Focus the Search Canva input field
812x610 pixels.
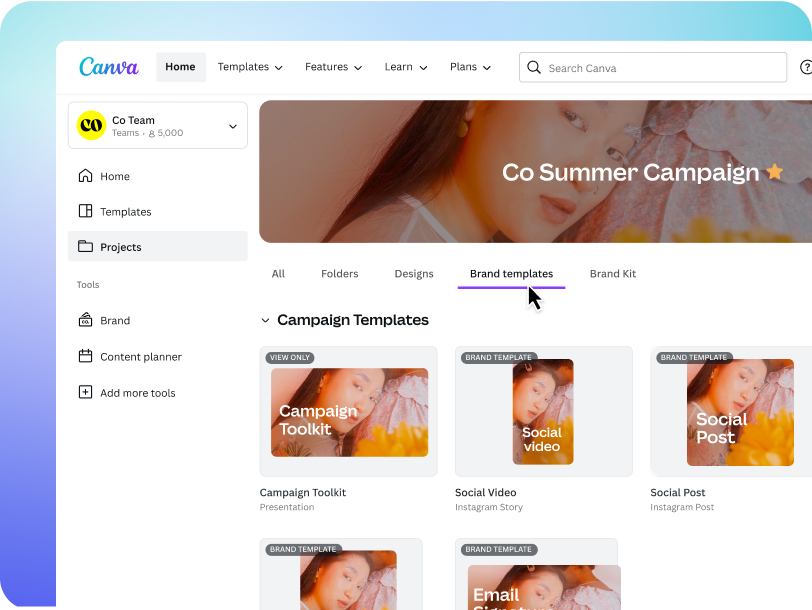[x=653, y=67]
